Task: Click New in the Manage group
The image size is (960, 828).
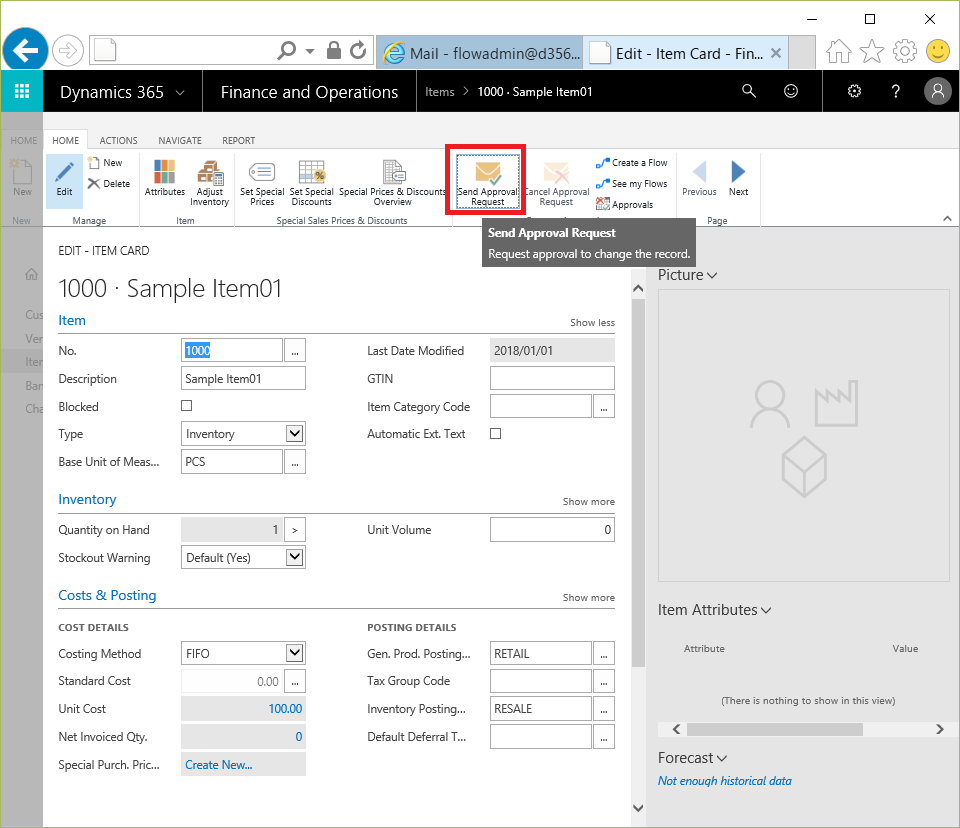Action: [105, 163]
